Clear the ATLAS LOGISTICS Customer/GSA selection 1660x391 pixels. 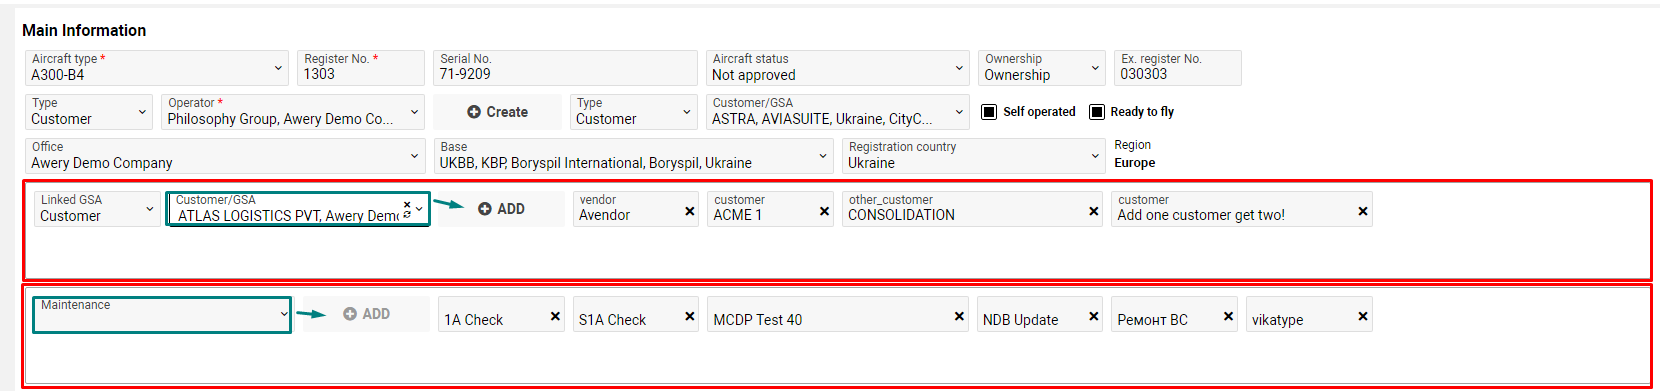pos(407,204)
